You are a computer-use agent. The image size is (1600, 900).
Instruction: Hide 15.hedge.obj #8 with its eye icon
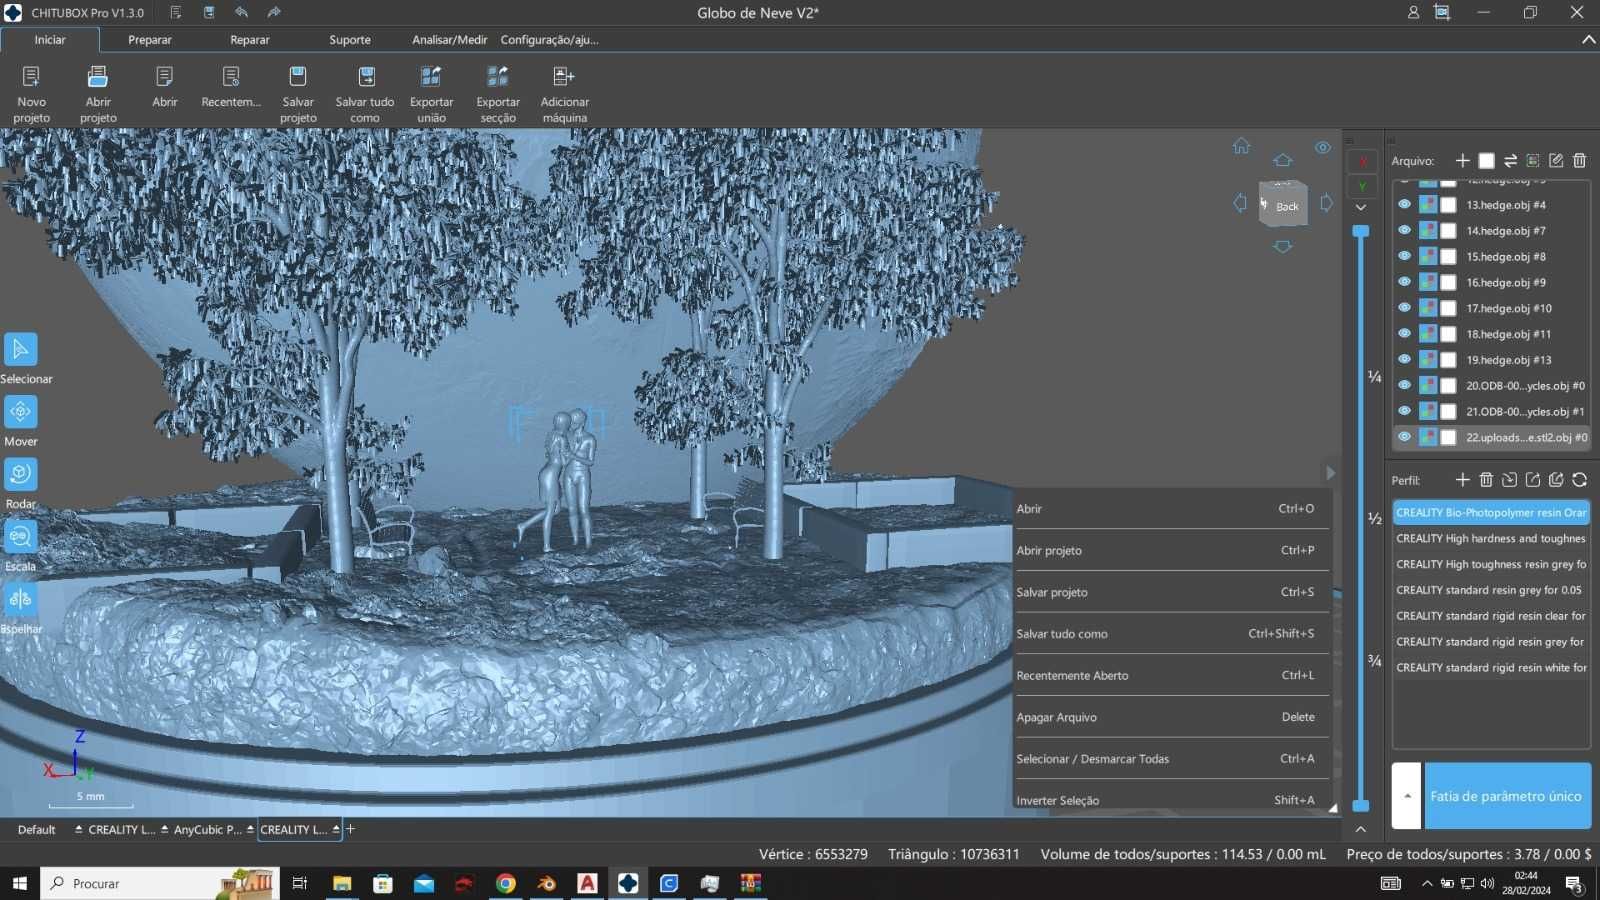(1404, 256)
